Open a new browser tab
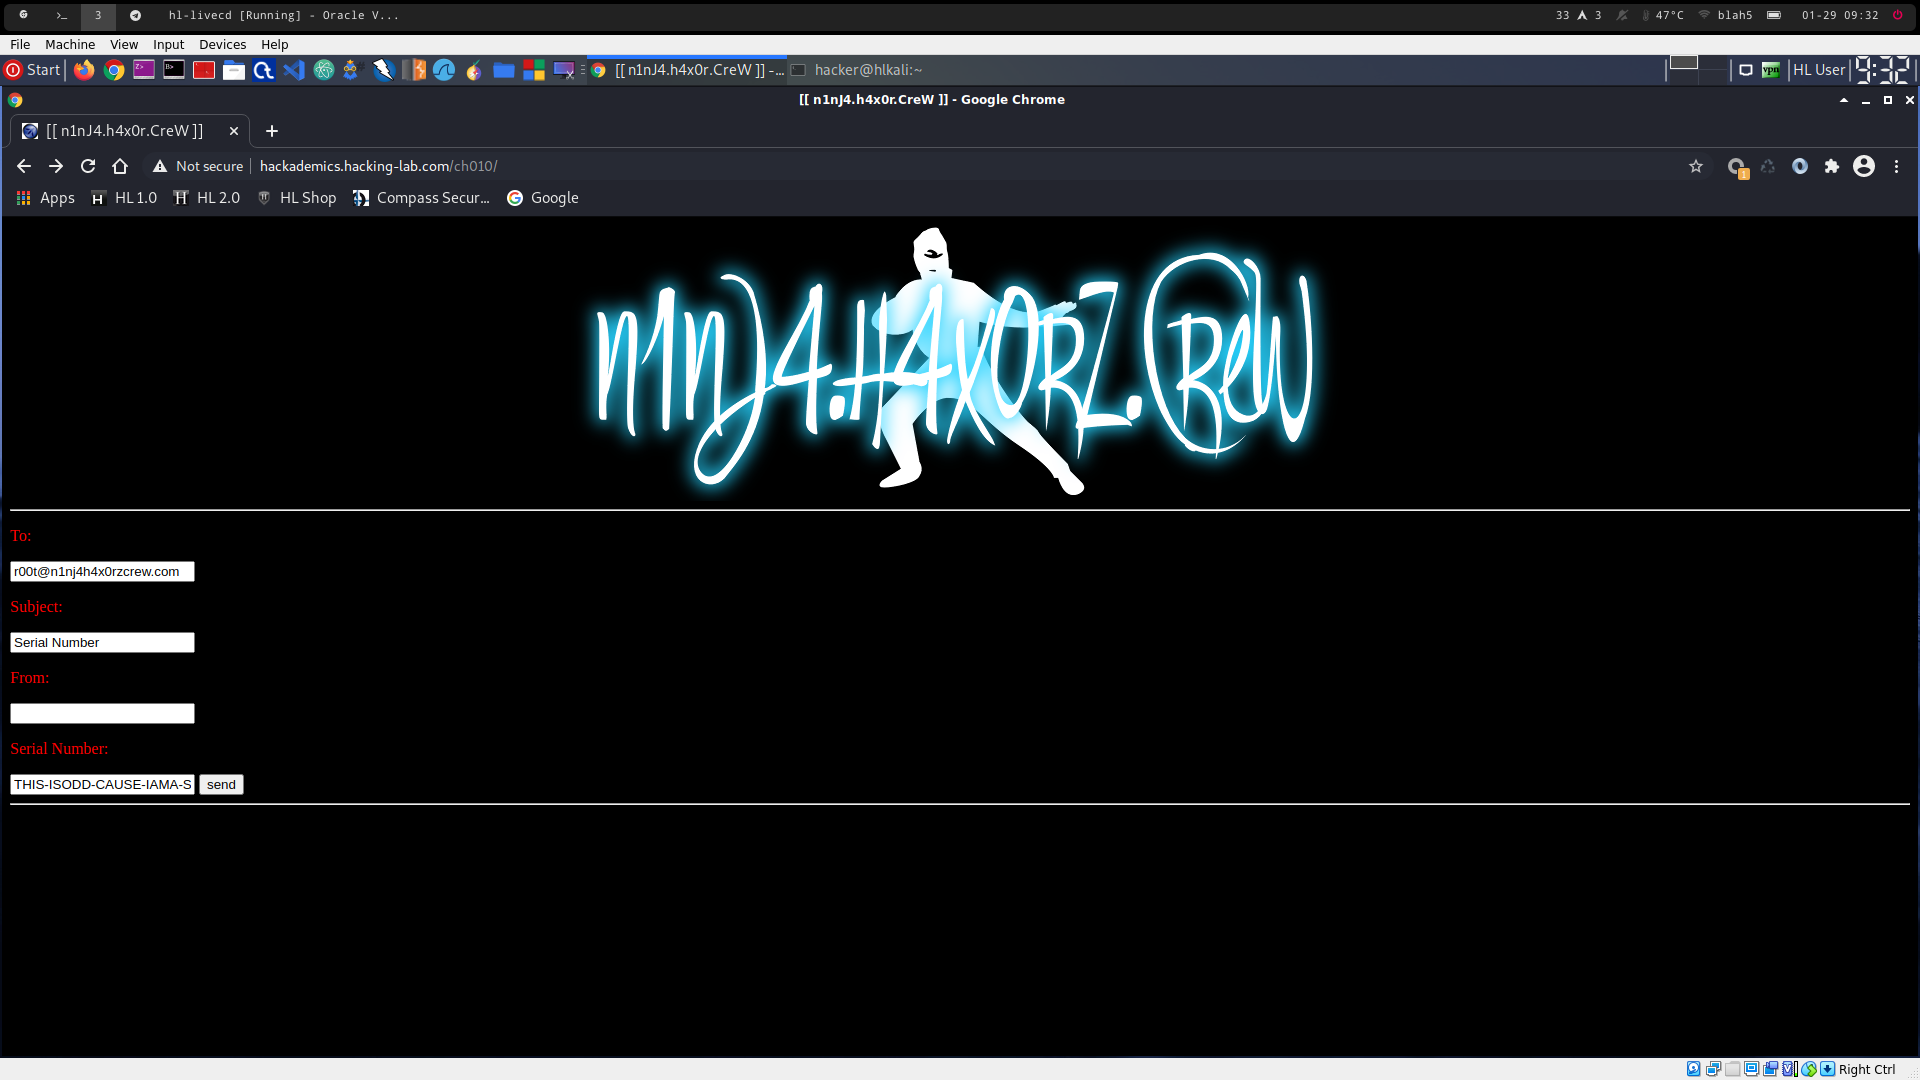The width and height of the screenshot is (1920, 1080). pos(272,131)
